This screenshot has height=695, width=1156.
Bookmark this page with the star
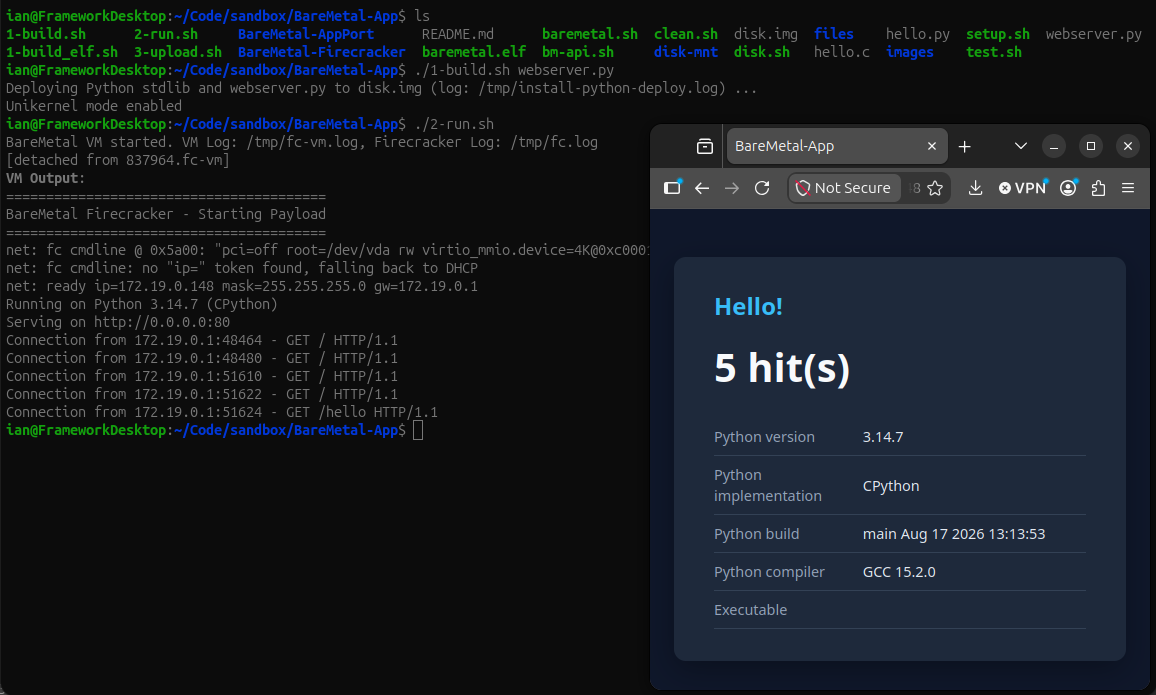tap(935, 188)
